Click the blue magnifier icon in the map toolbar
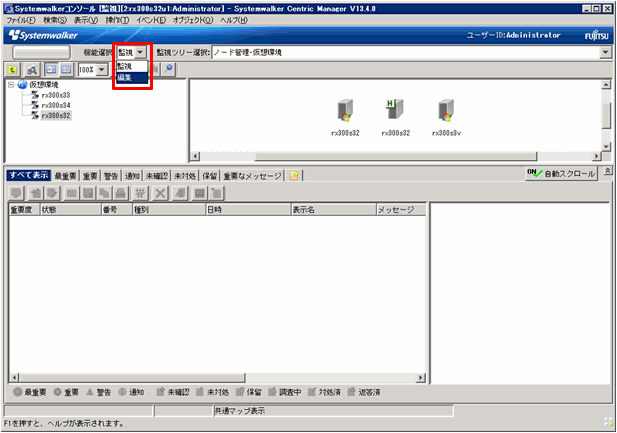The height and width of the screenshot is (433, 617). 168,69
